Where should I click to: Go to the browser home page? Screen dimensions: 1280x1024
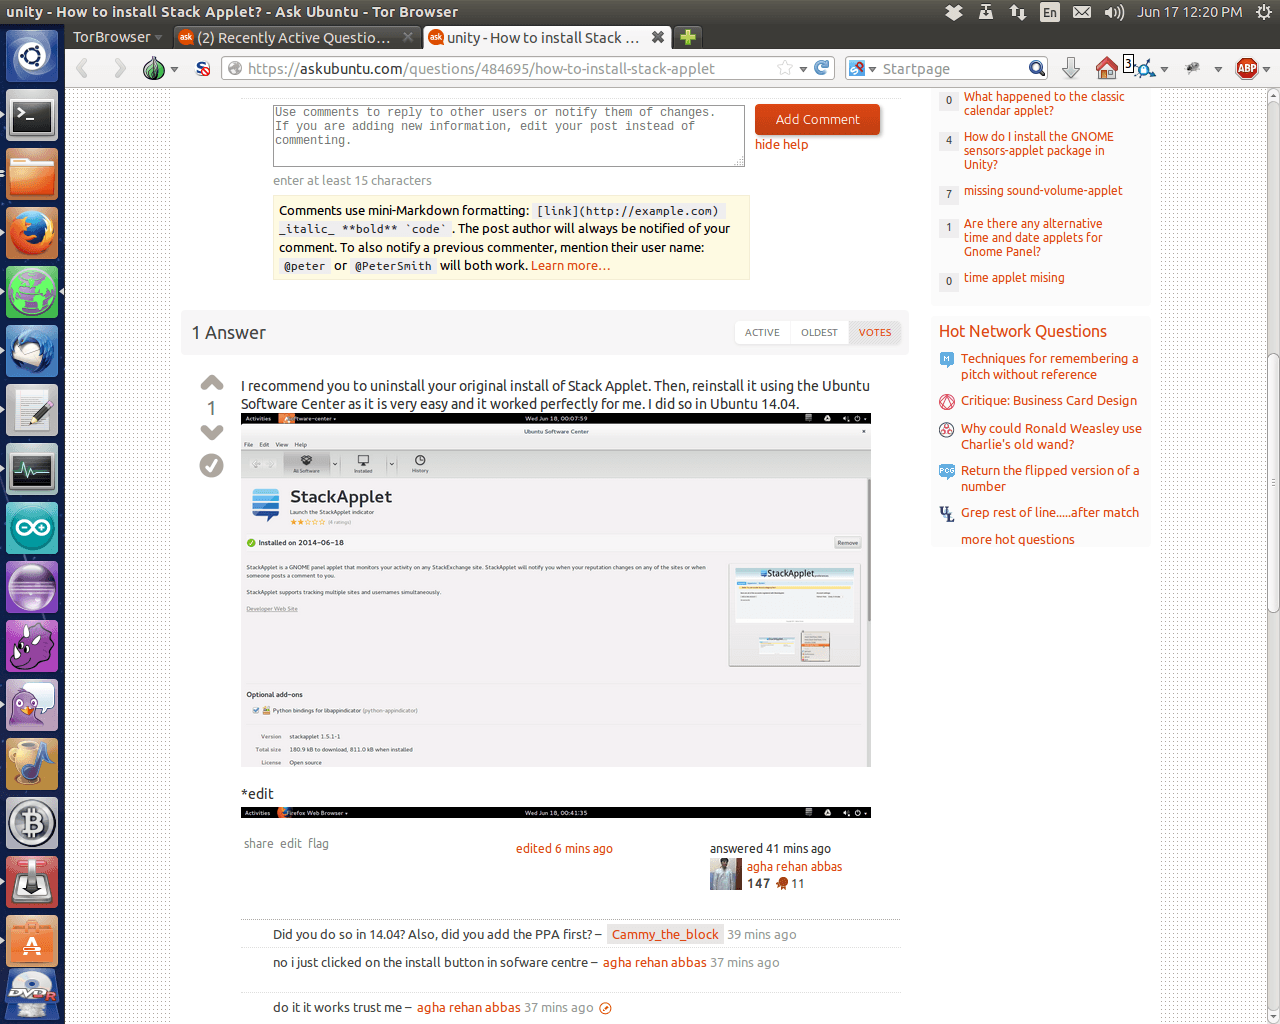pos(1106,68)
